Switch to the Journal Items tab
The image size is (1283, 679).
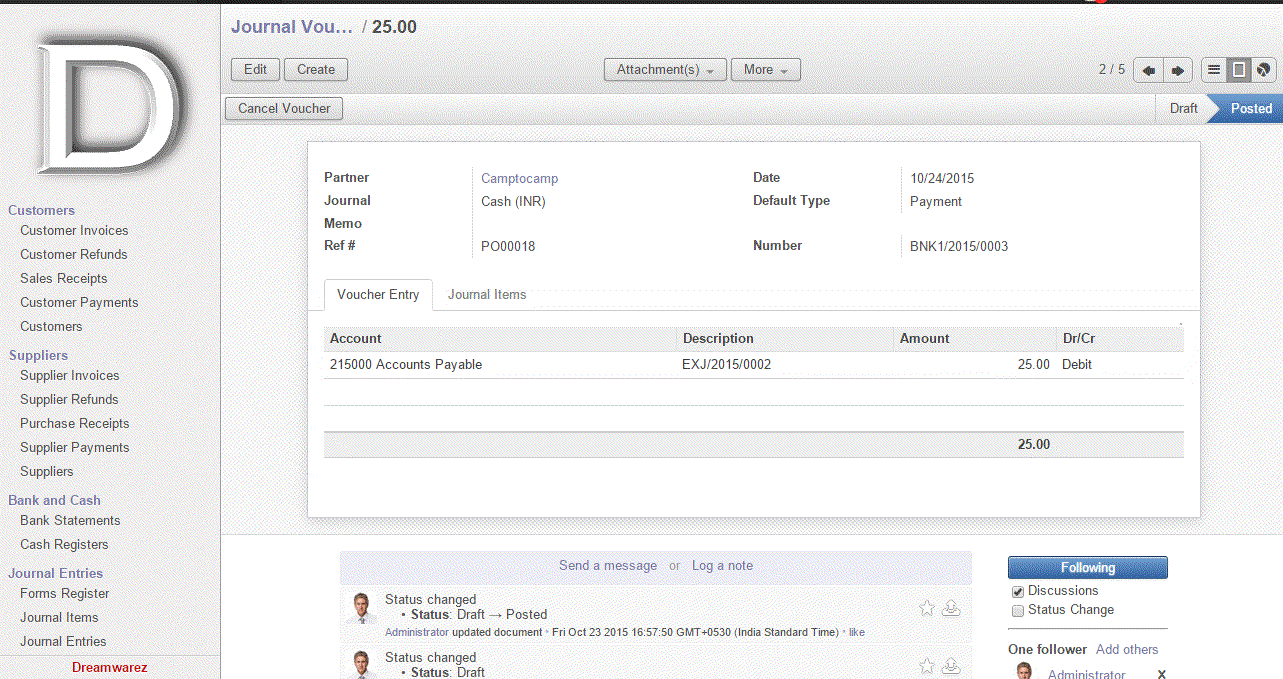point(486,295)
